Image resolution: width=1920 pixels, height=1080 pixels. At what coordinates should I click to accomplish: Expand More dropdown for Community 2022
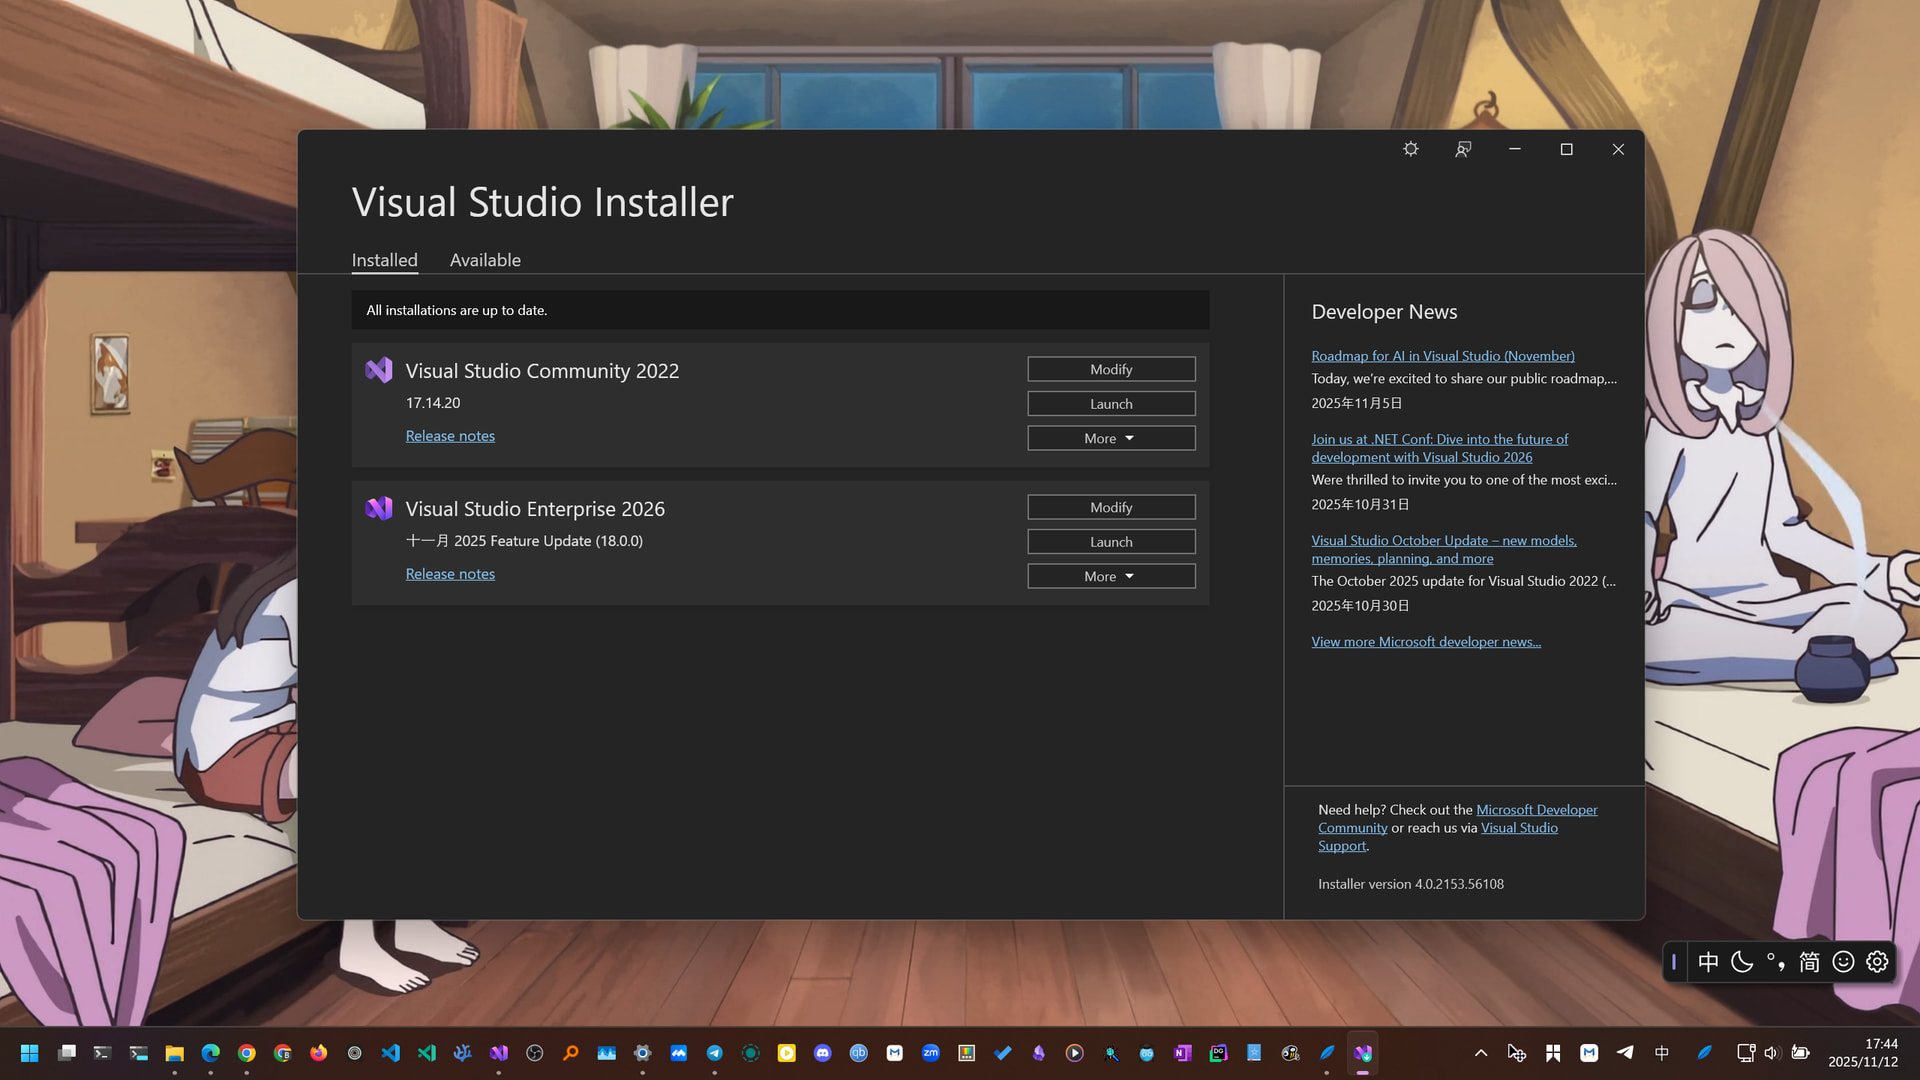point(1111,438)
